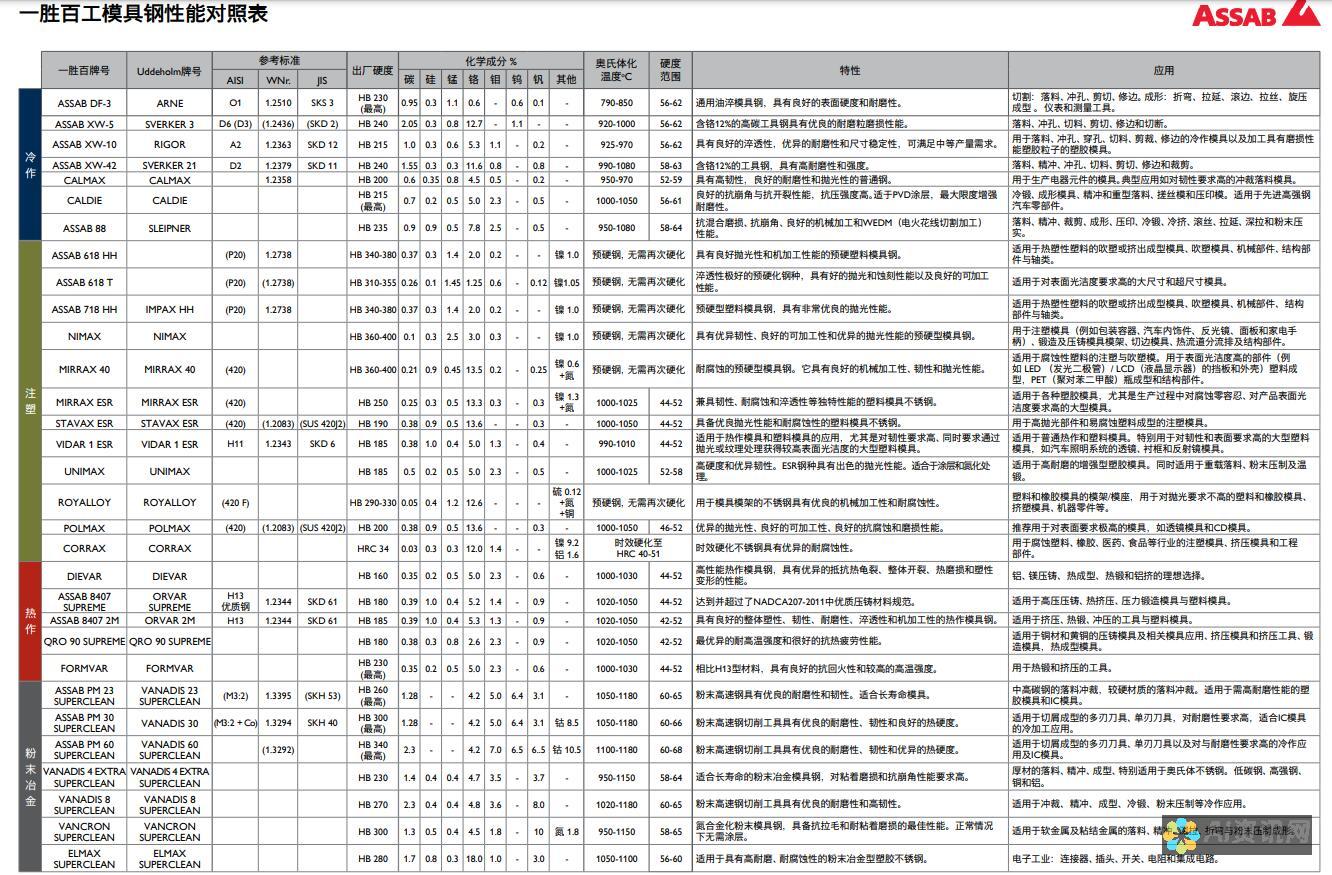Click the JIS value SKS 3
The height and width of the screenshot is (875, 1332).
[322, 103]
